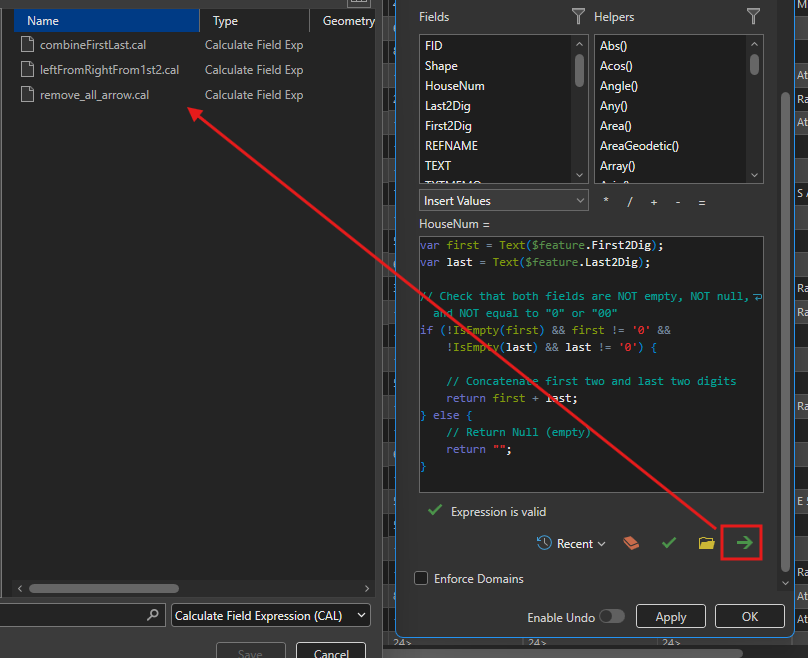Check the Enforce Domains checkbox
The width and height of the screenshot is (808, 658).
point(421,578)
